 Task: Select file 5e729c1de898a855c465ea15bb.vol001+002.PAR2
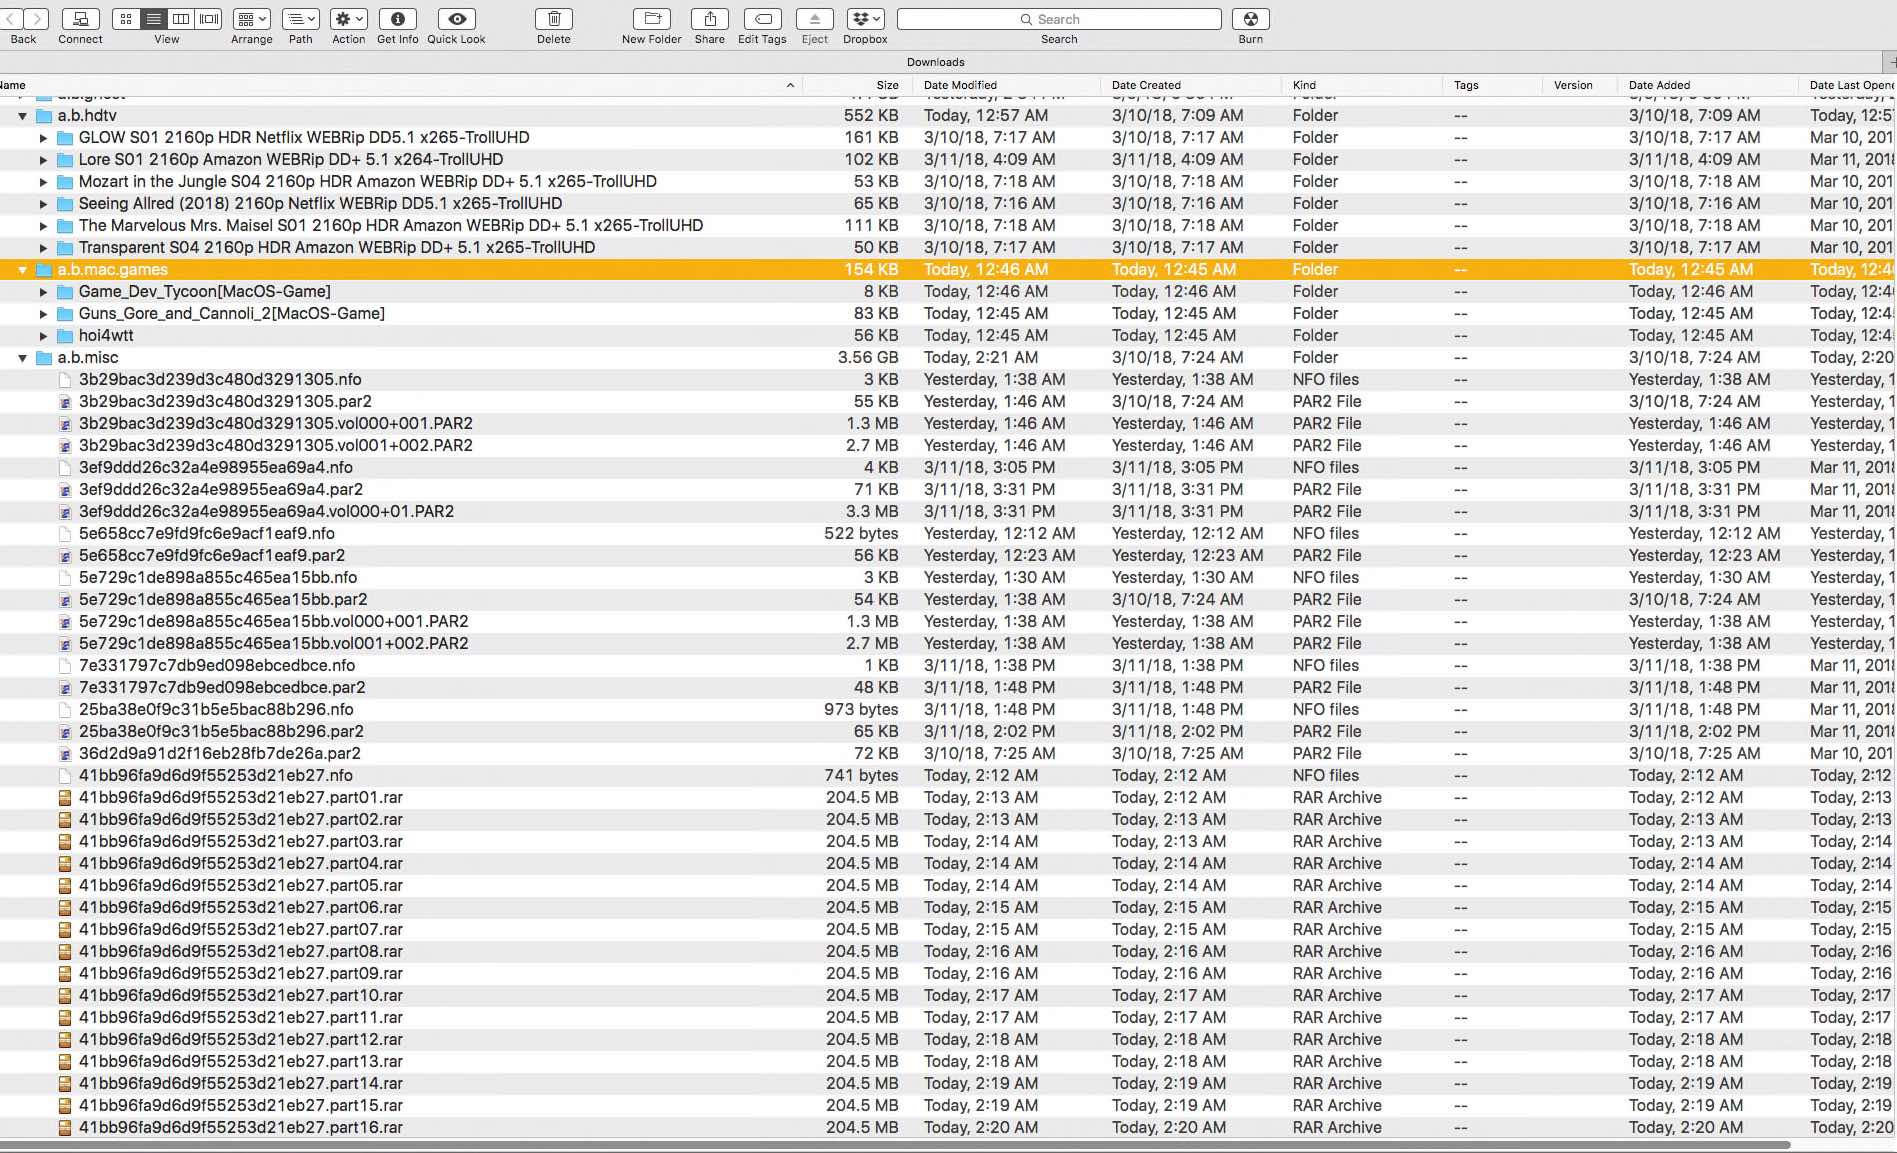(x=274, y=644)
